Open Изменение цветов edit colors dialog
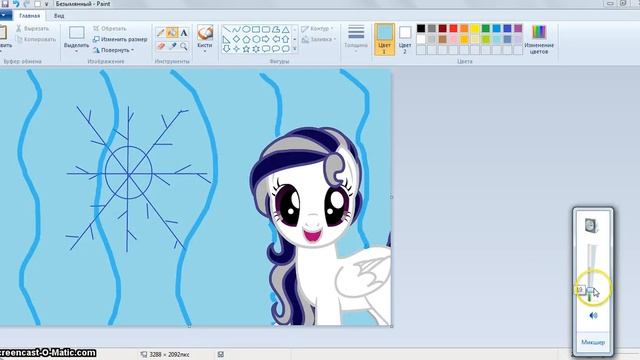This screenshot has width=640, height=360. click(539, 39)
